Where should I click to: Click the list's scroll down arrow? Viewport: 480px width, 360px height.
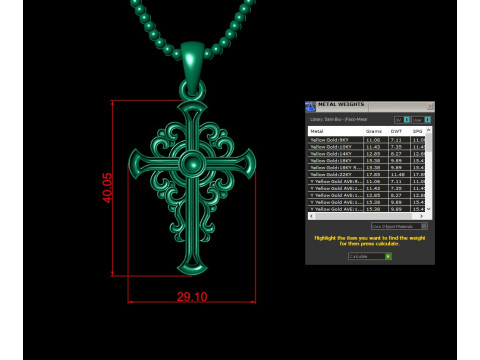click(429, 209)
